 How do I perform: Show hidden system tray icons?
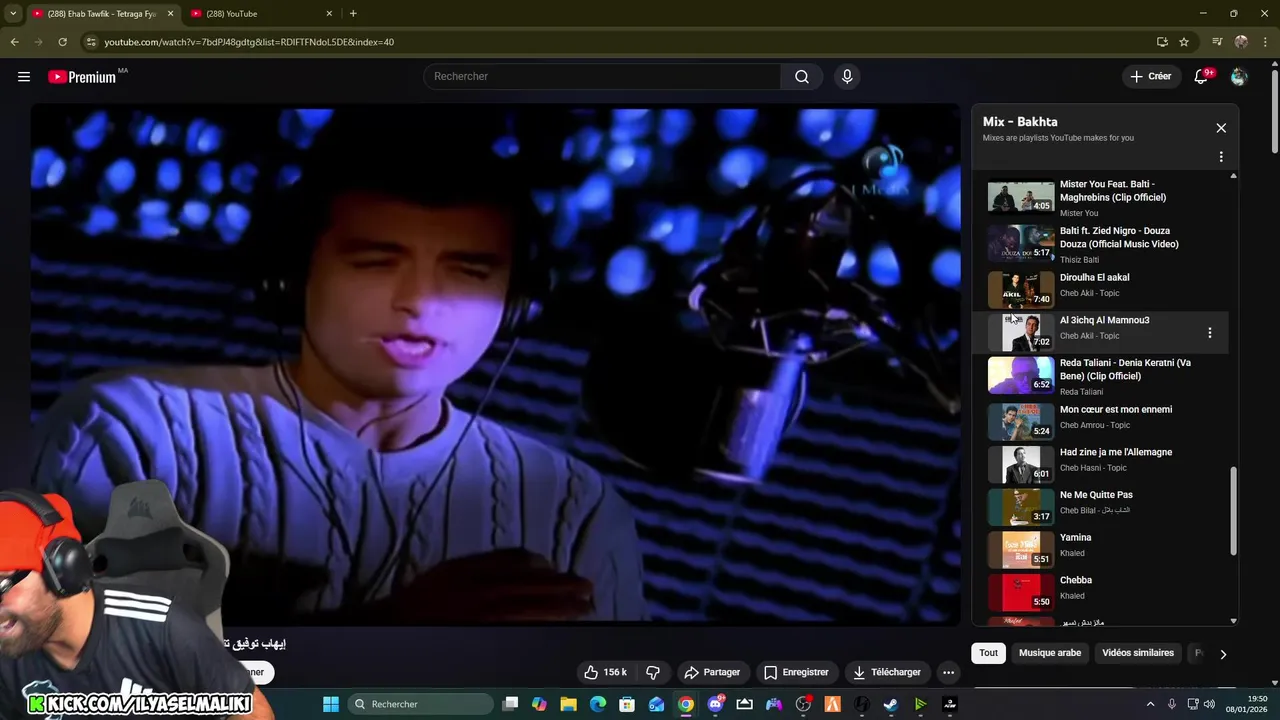pyautogui.click(x=1150, y=704)
